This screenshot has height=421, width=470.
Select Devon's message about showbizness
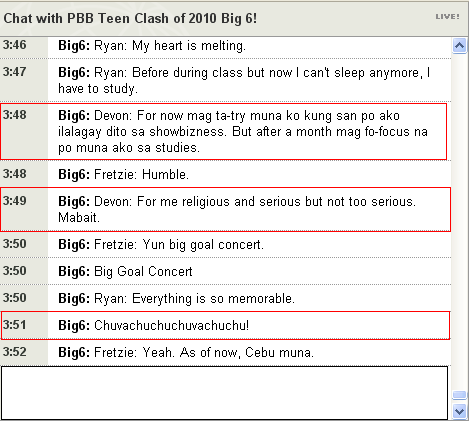tap(224, 132)
